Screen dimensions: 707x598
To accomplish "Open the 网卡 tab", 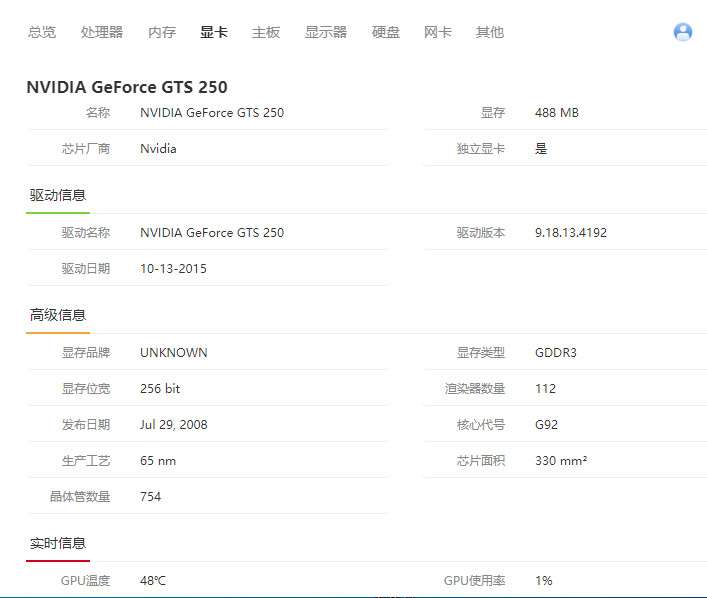I will pyautogui.click(x=437, y=32).
